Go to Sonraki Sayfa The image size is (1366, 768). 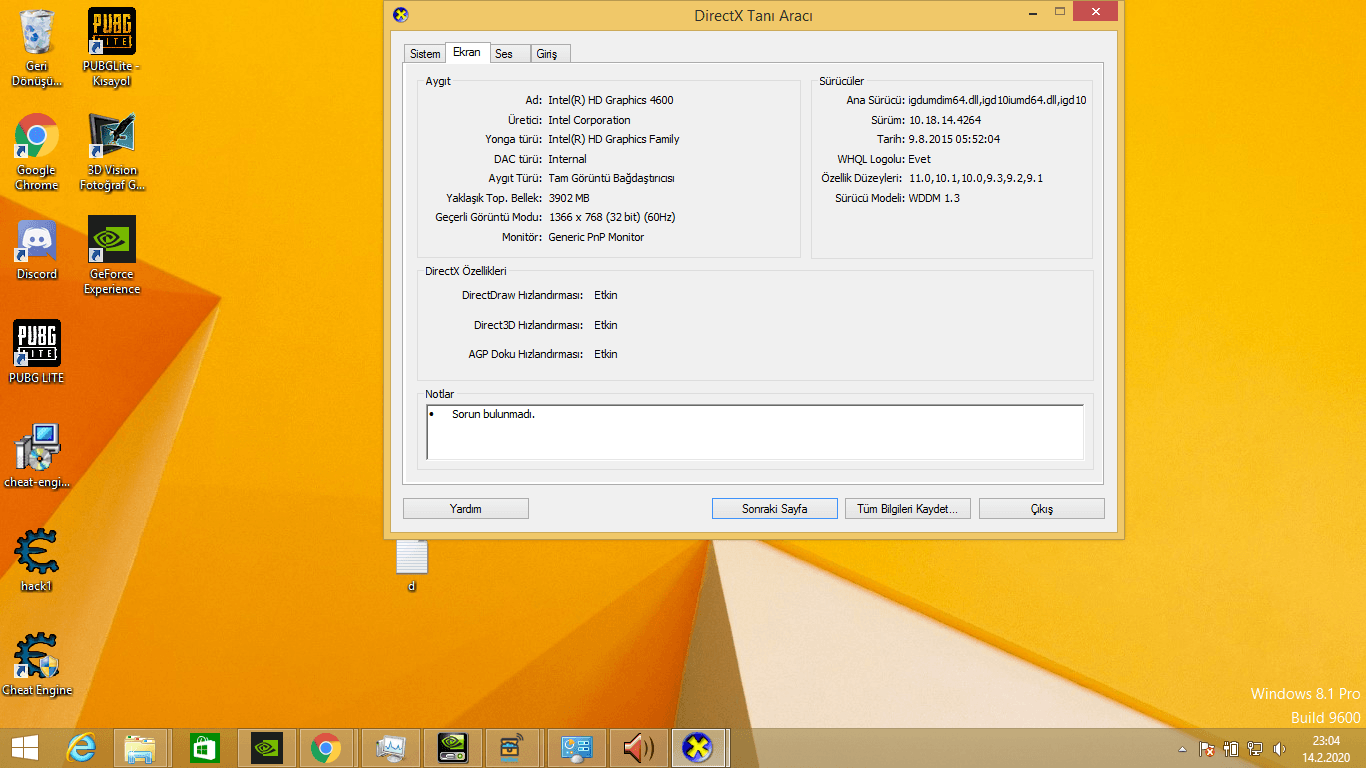pyautogui.click(x=775, y=509)
